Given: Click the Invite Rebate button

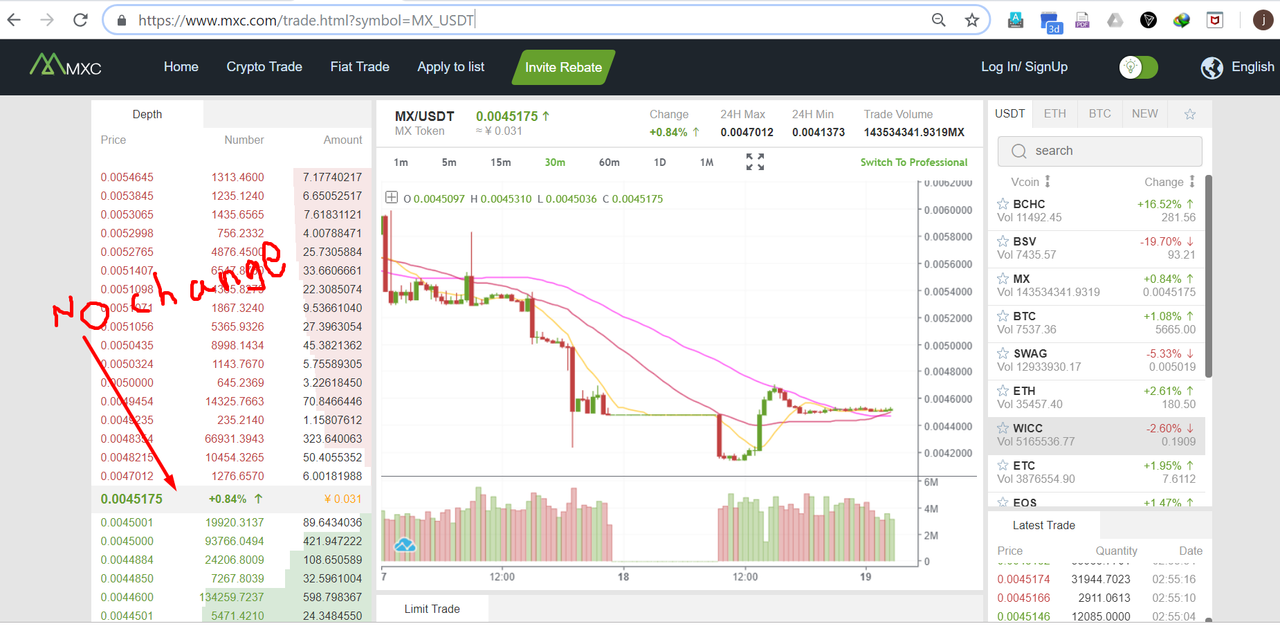Looking at the screenshot, I should [563, 67].
